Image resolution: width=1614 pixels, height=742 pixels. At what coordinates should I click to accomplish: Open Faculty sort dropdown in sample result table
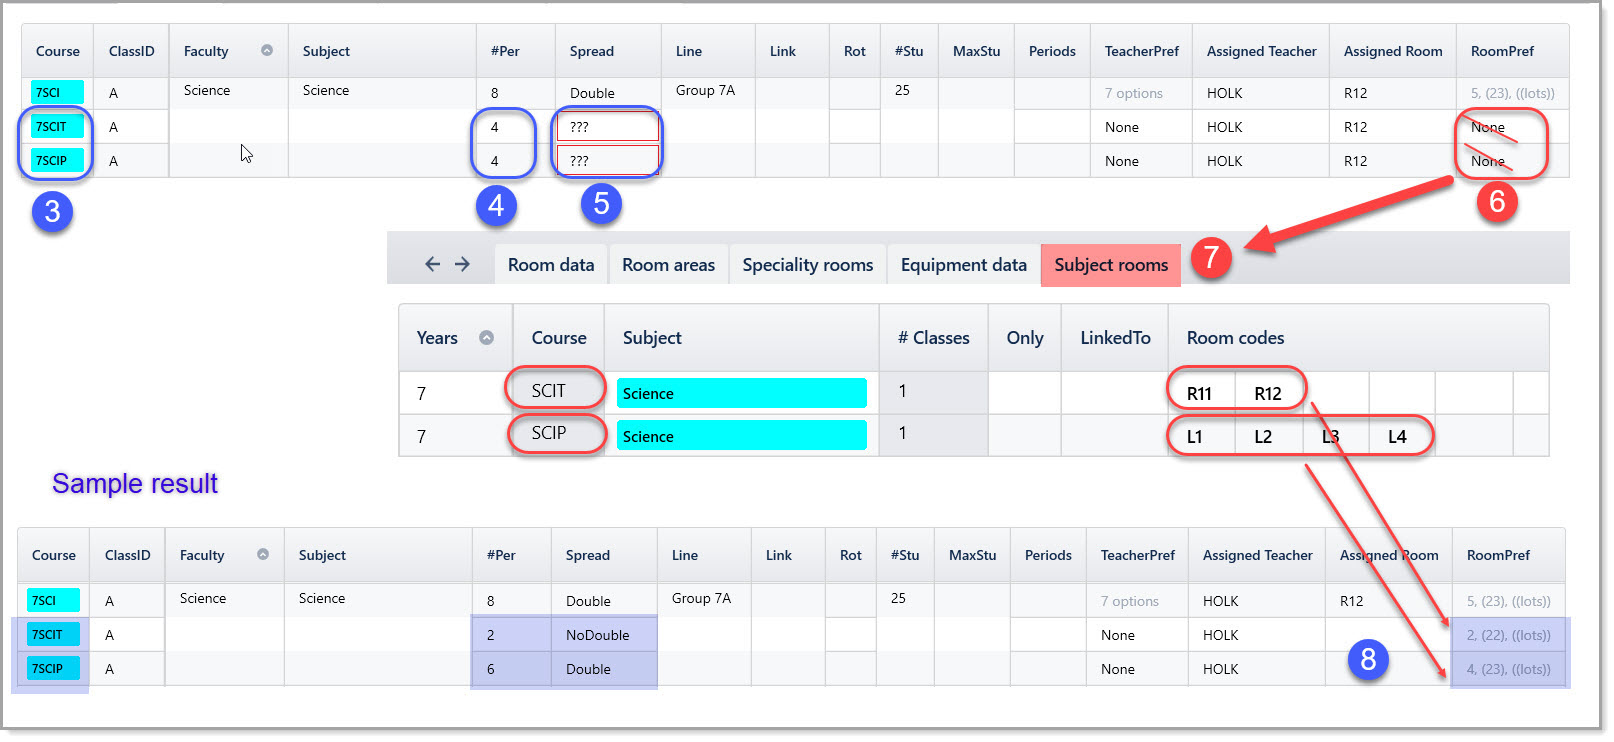(263, 554)
